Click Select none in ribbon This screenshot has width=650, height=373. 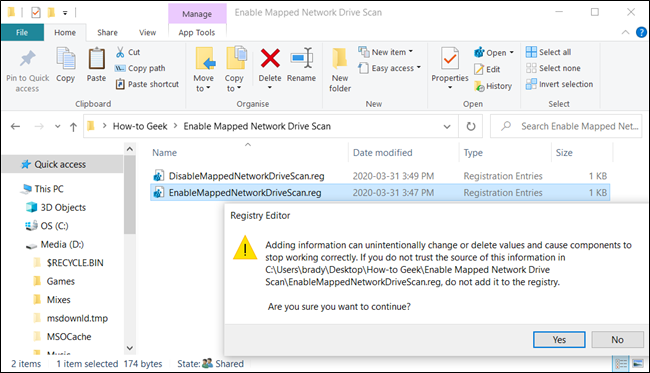tap(553, 68)
